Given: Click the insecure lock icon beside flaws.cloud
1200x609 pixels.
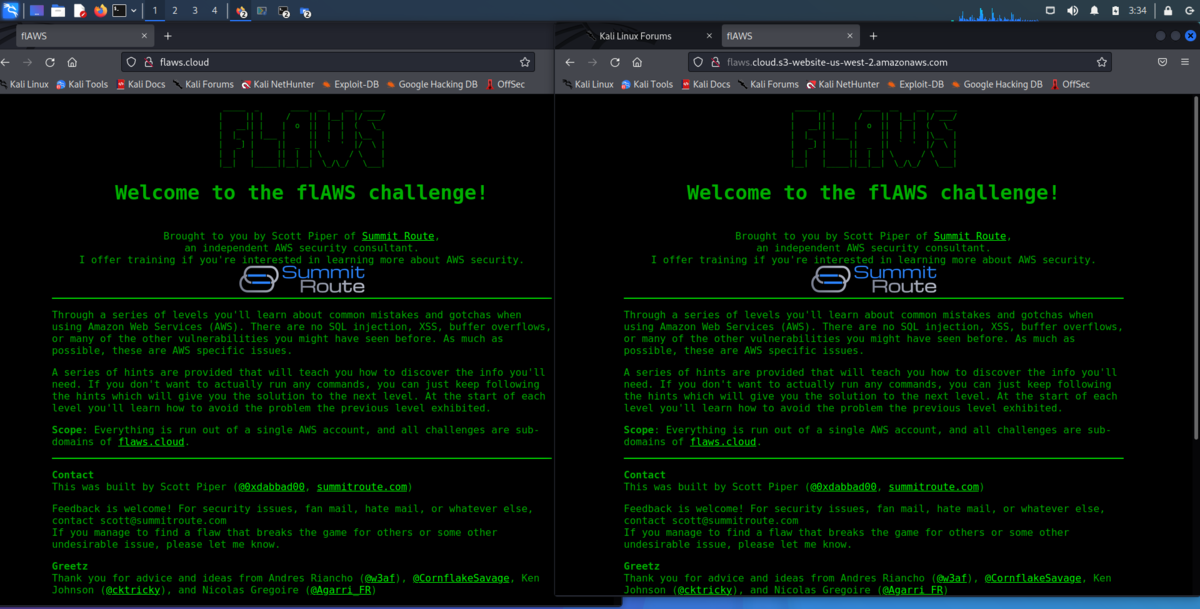Looking at the screenshot, I should click(148, 62).
